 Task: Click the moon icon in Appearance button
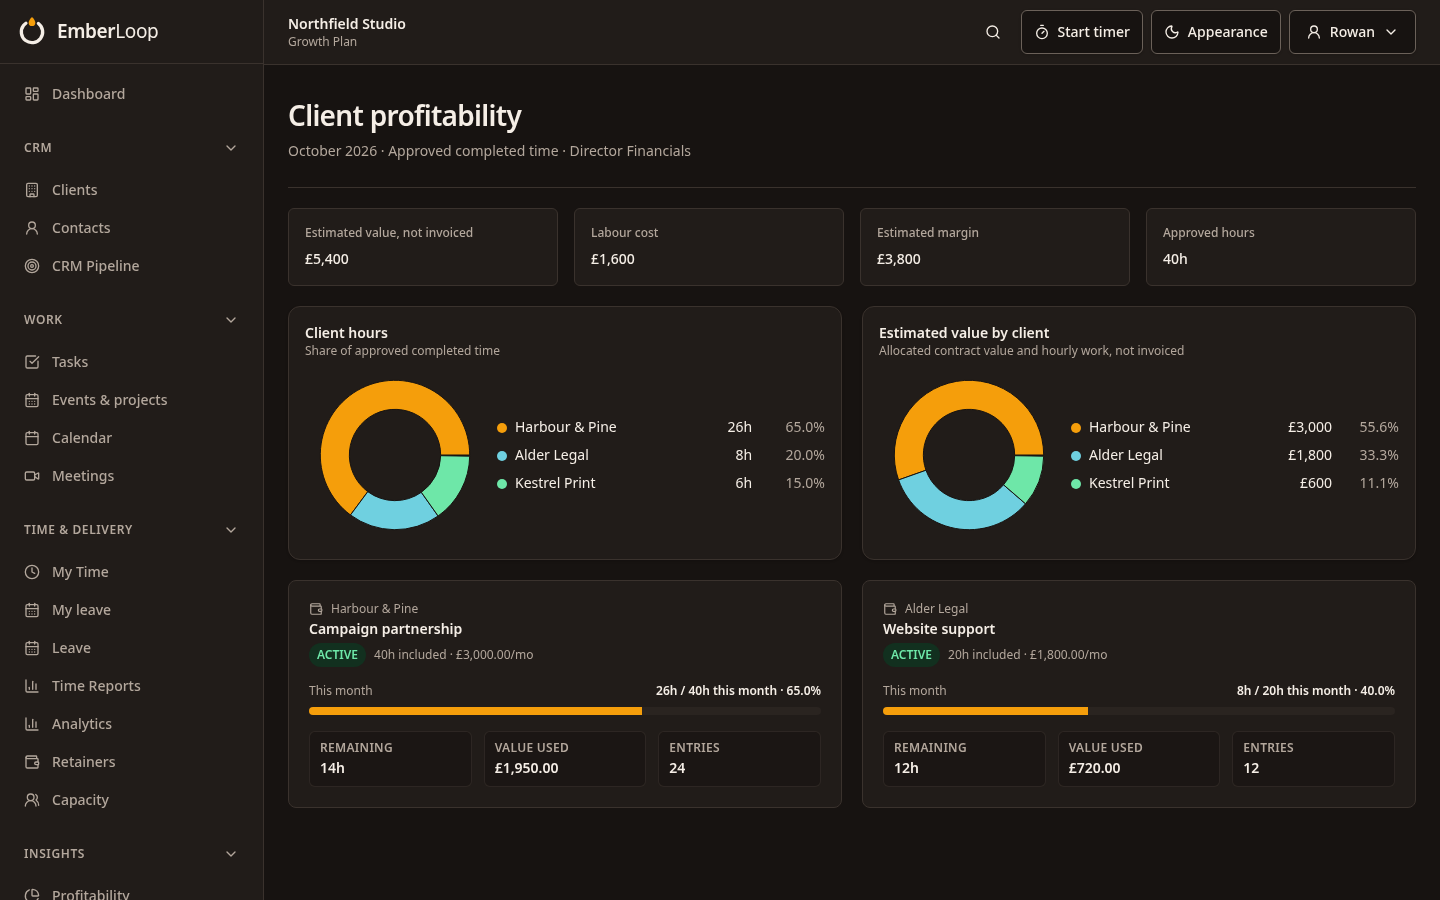1172,32
